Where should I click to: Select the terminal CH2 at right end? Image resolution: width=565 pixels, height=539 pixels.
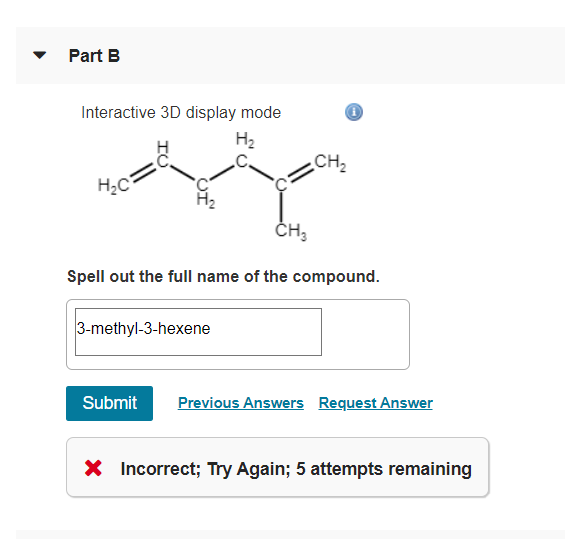(330, 162)
